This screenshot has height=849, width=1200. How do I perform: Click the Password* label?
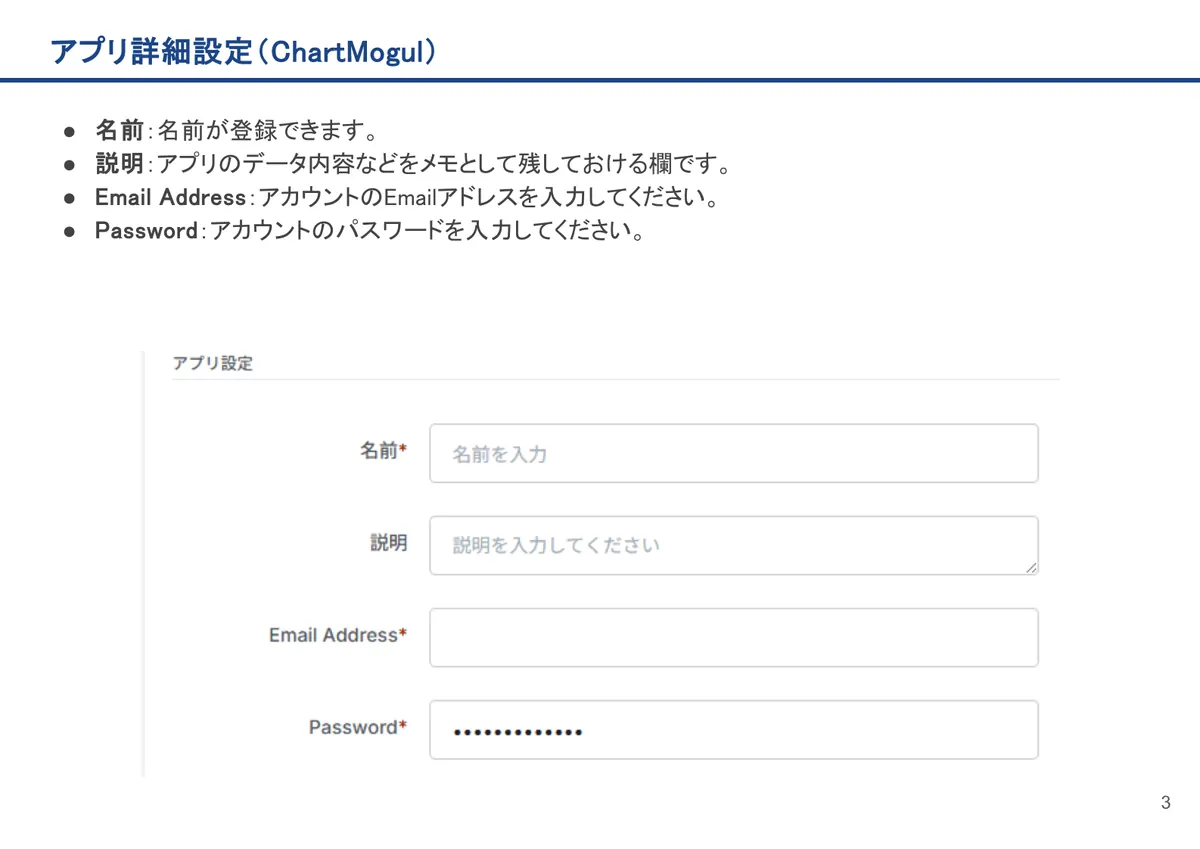[358, 727]
